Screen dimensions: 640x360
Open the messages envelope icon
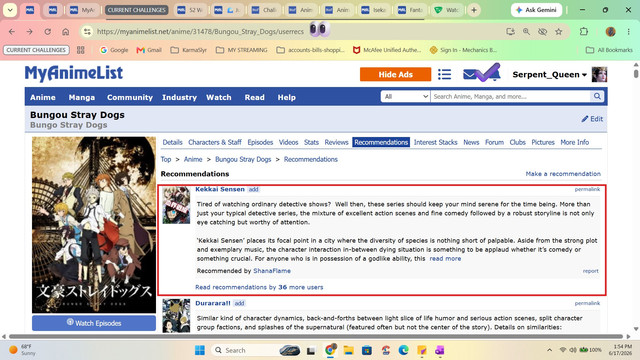[x=469, y=74]
